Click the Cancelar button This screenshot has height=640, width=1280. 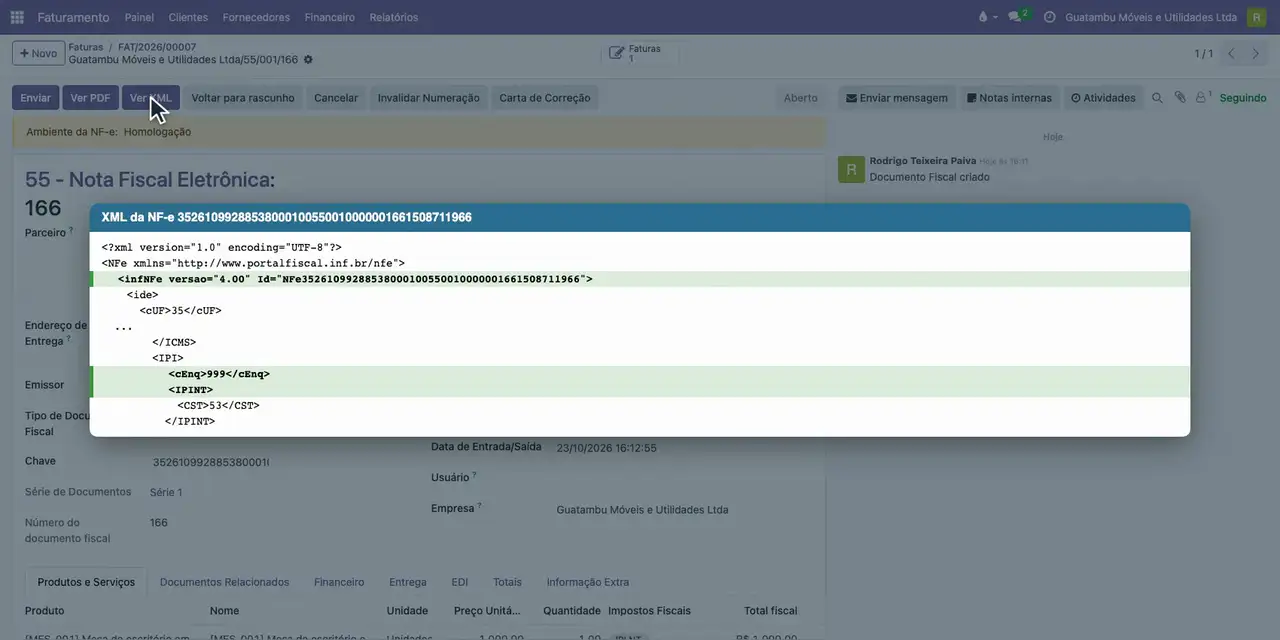[x=336, y=98]
